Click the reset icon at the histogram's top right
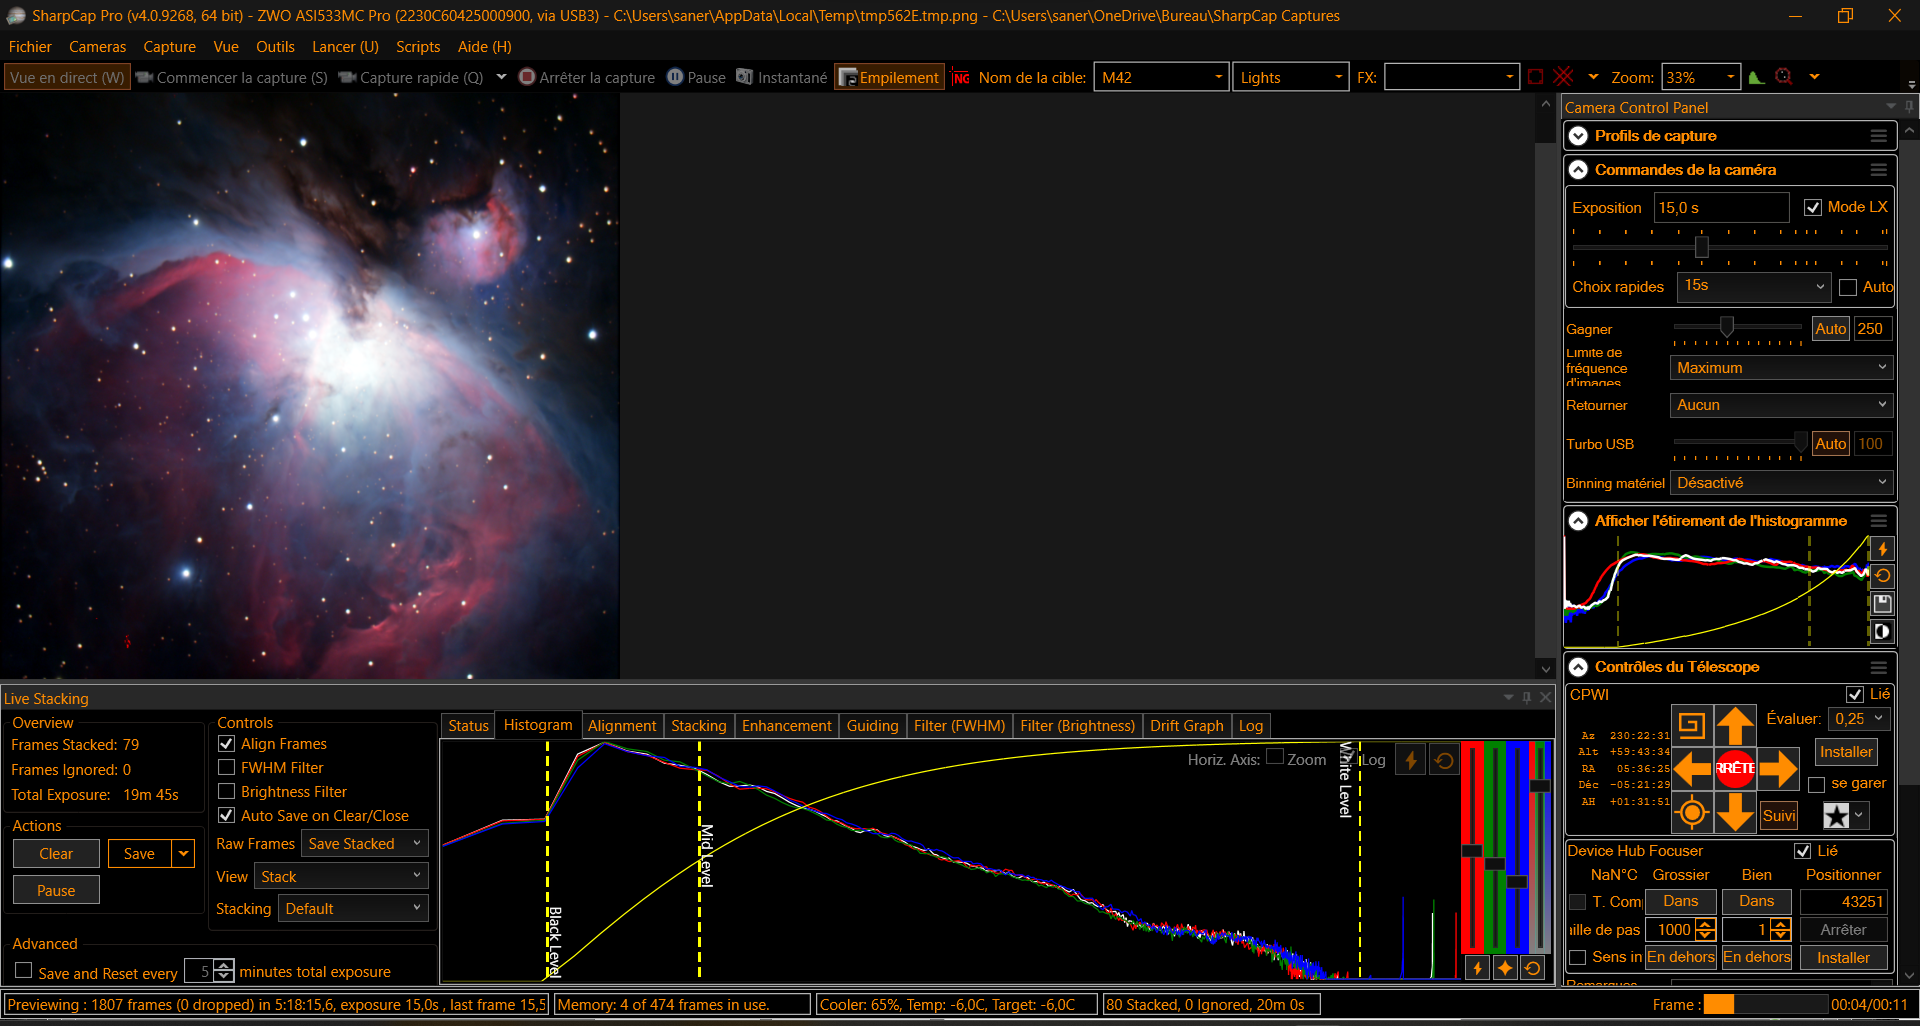The width and height of the screenshot is (1920, 1026). (x=1444, y=760)
